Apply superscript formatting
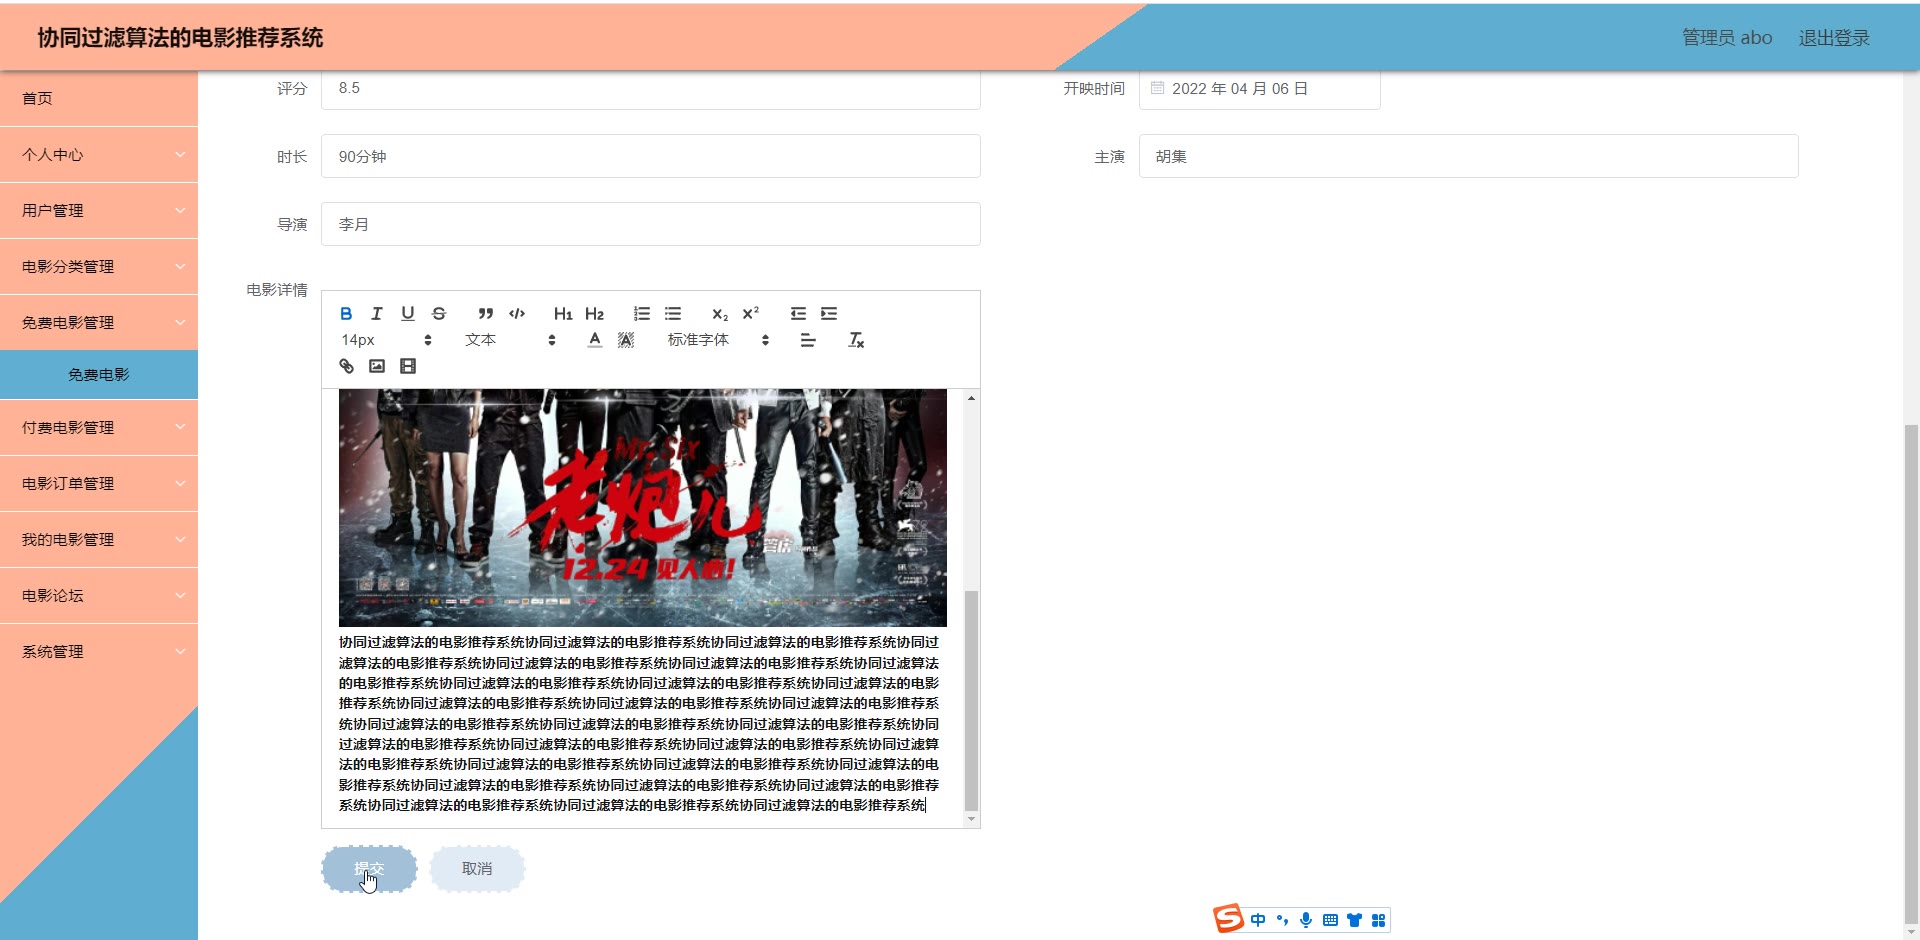This screenshot has width=1920, height=940. [x=751, y=314]
